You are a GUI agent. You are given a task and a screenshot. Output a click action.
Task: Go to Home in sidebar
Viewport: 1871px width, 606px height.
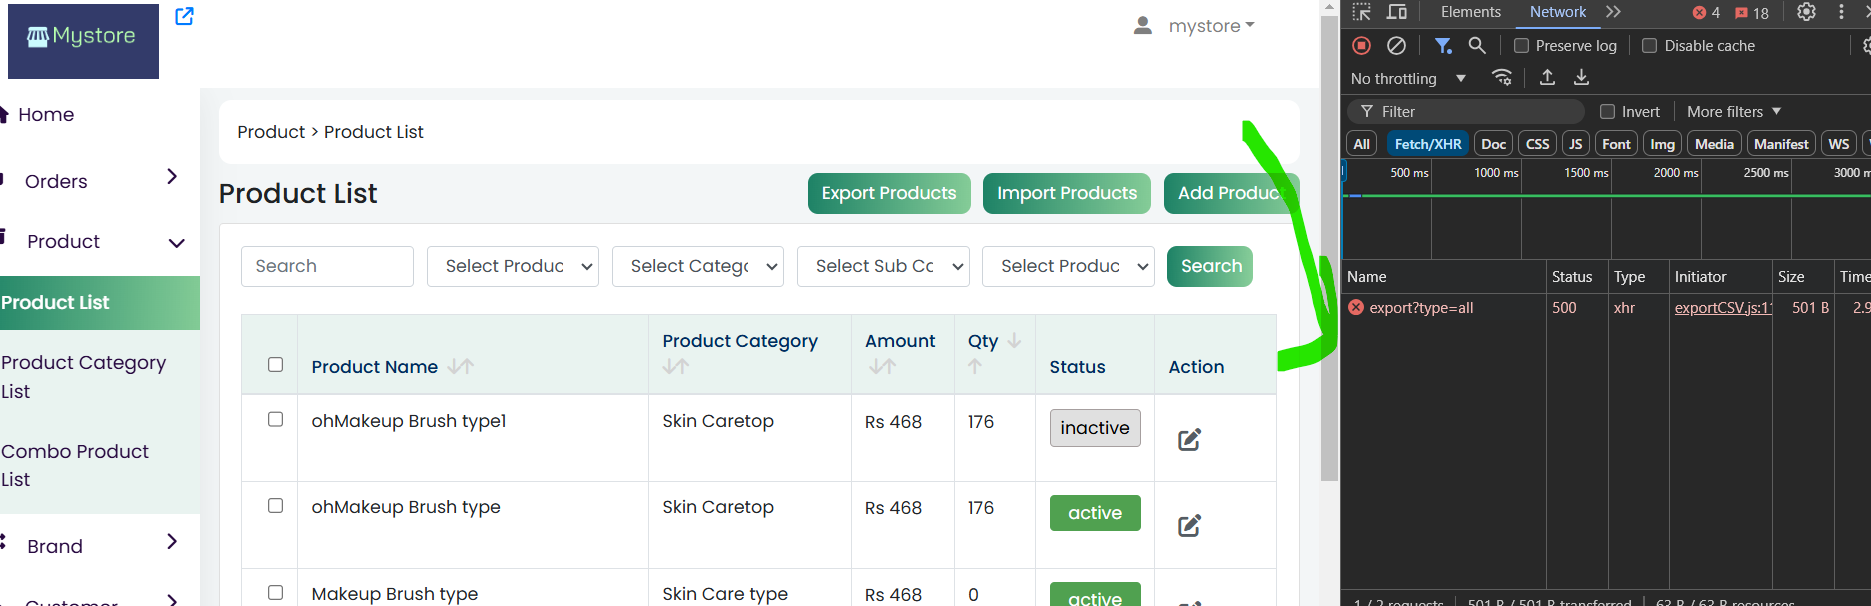point(46,115)
